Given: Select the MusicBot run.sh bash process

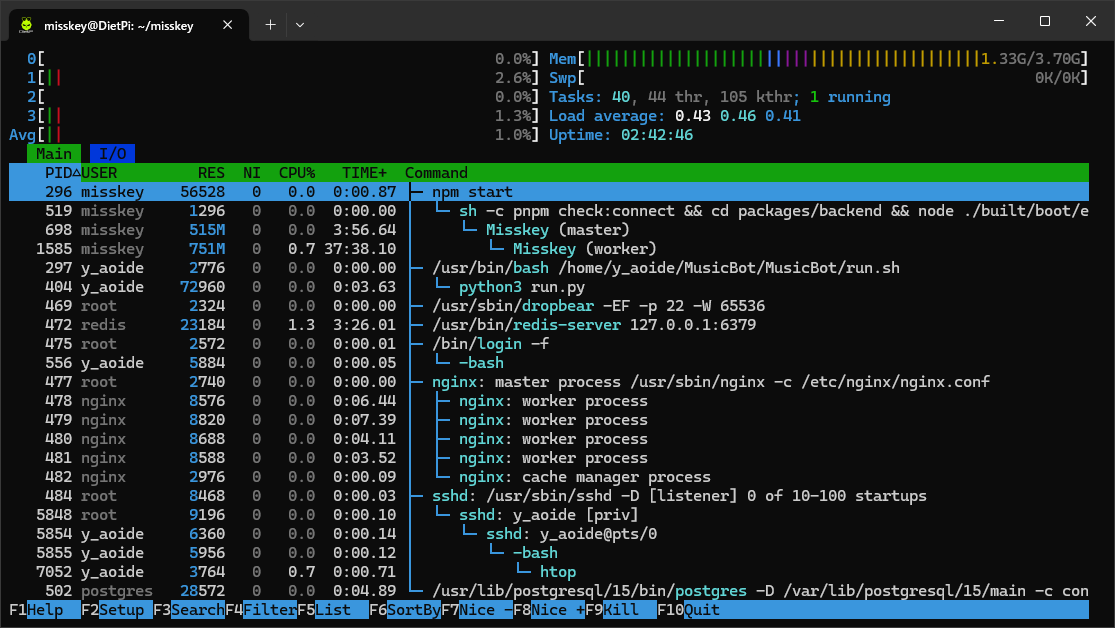Looking at the screenshot, I should 548,268.
